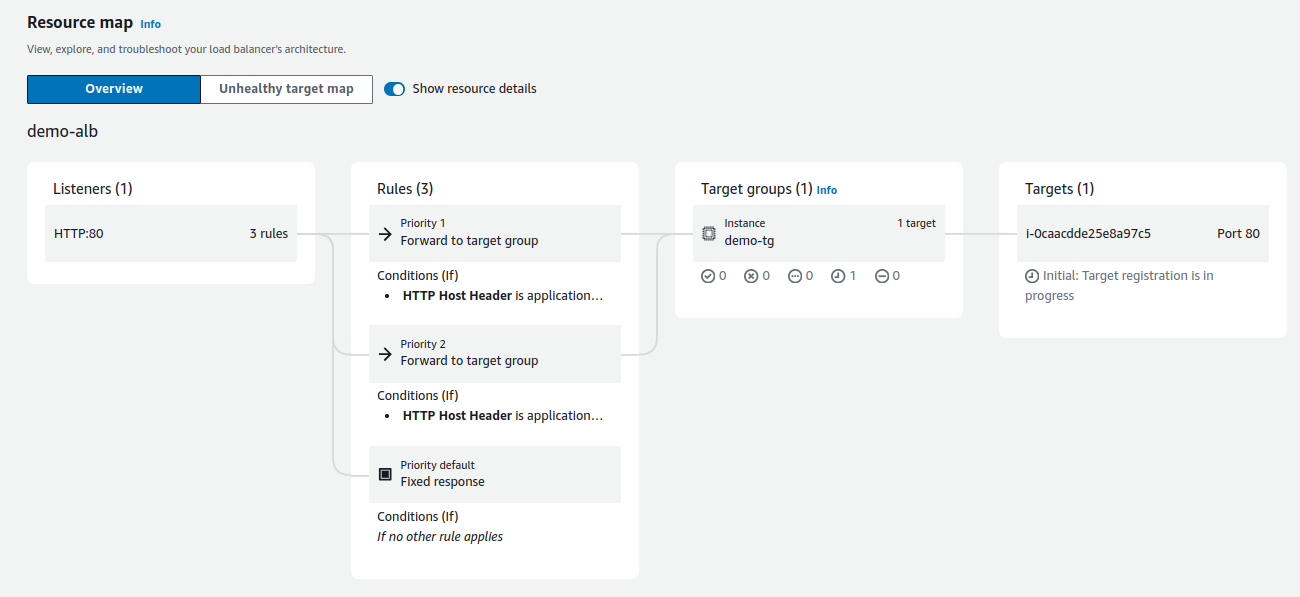The width and height of the screenshot is (1300, 597).
Task: Click the unused targets ellipsis icon
Action: point(795,276)
